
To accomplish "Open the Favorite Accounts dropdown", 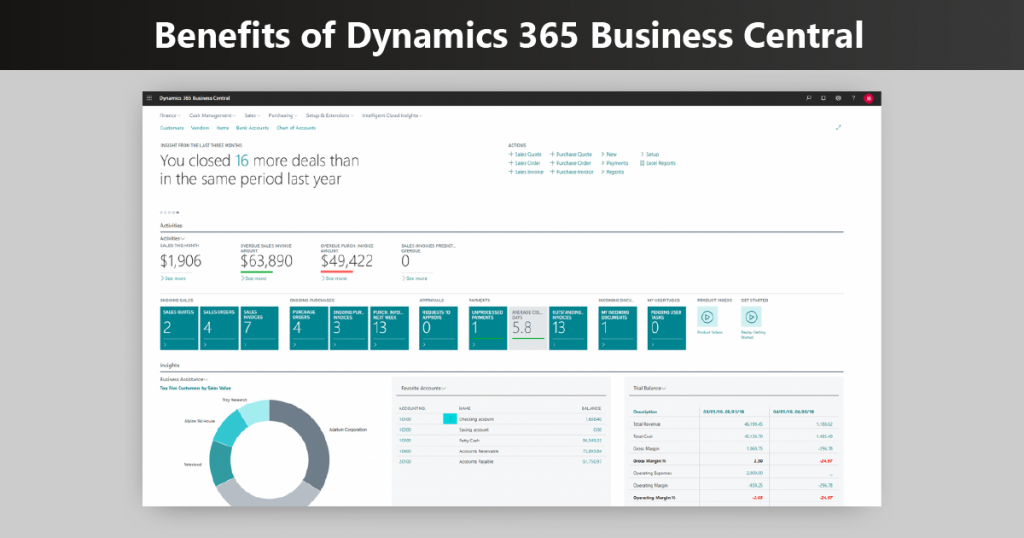I will [x=423, y=388].
